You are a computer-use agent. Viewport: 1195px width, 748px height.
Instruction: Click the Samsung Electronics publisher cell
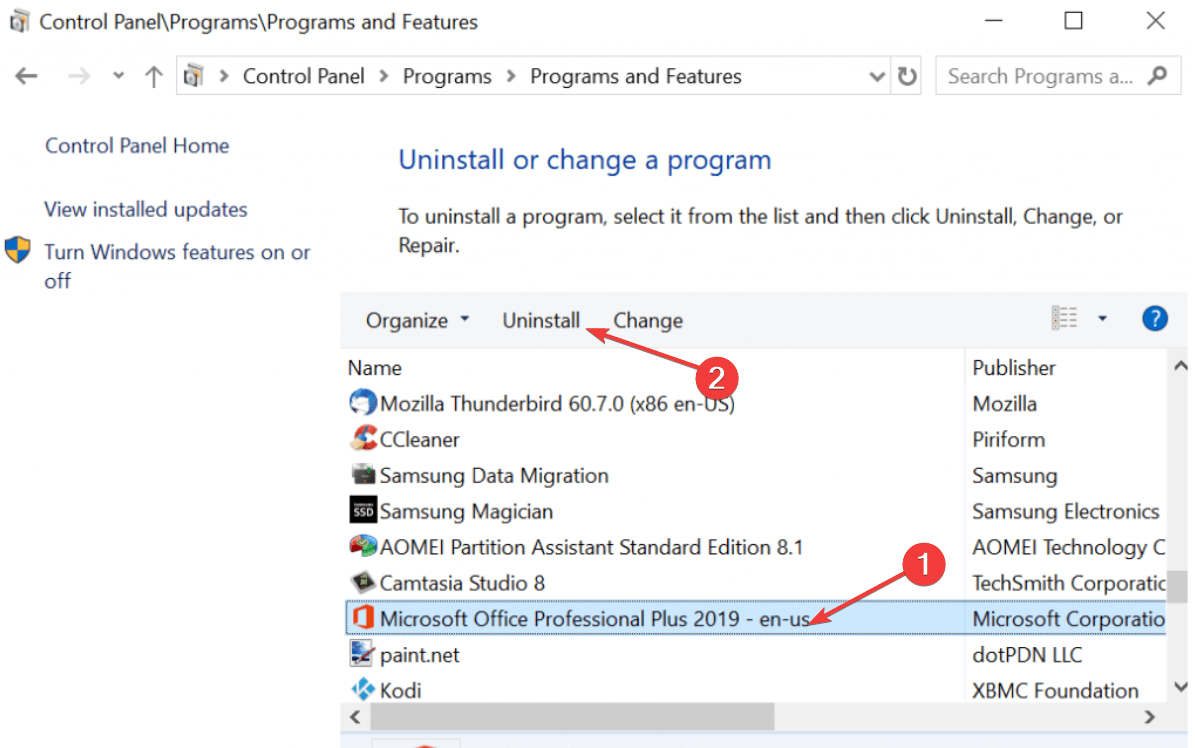pos(1065,512)
